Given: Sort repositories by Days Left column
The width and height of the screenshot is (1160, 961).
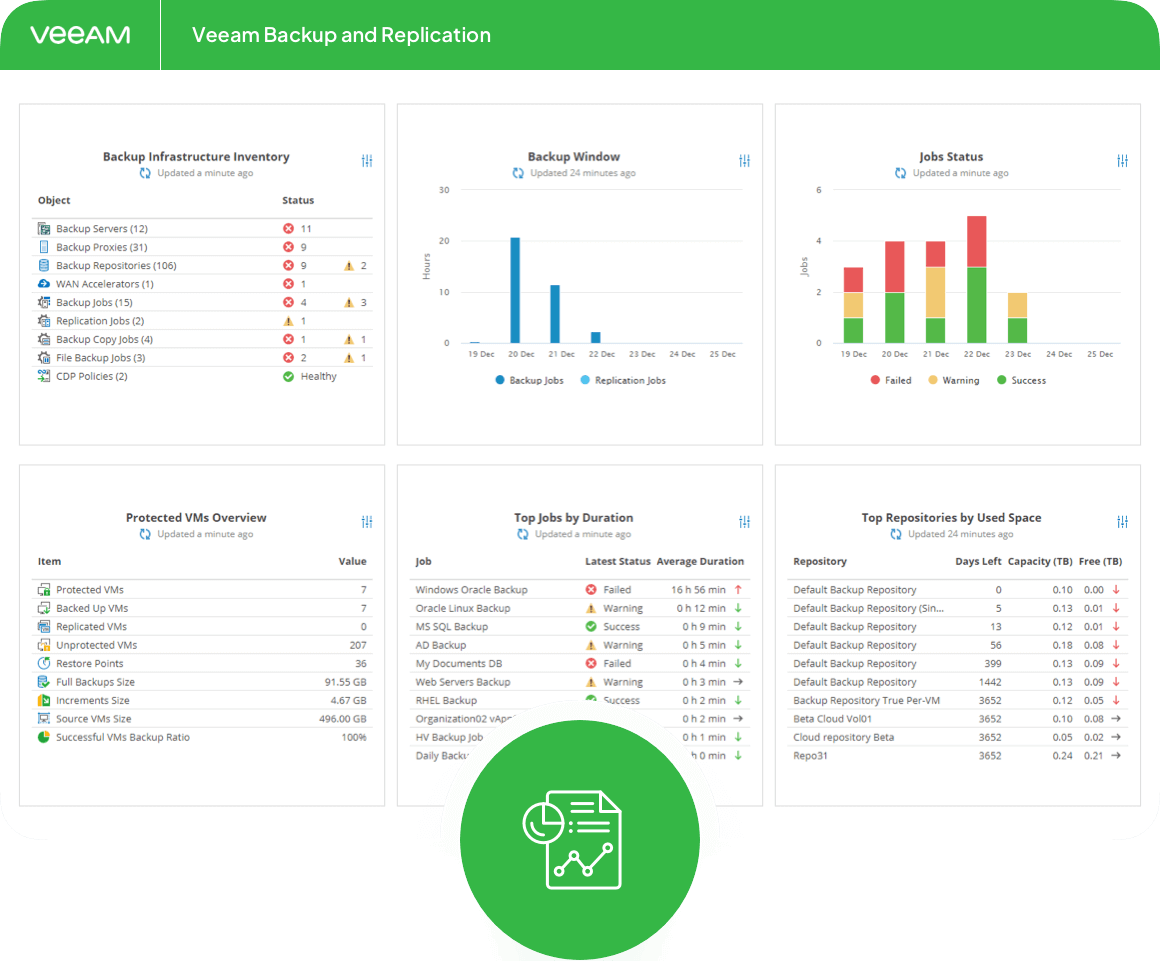Looking at the screenshot, I should pos(978,562).
